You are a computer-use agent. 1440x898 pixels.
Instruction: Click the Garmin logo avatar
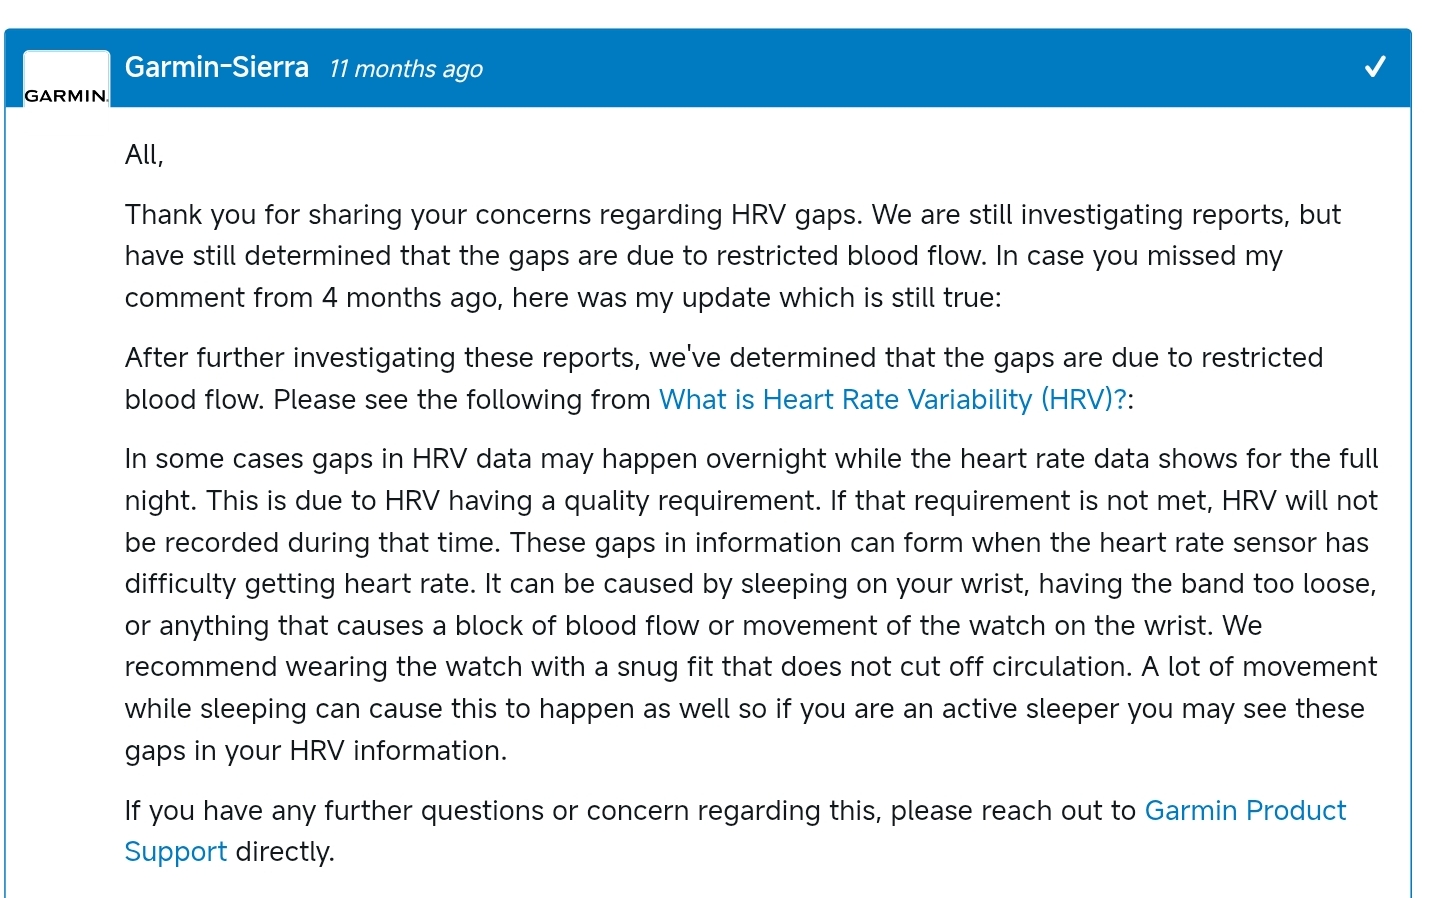pyautogui.click(x=66, y=79)
